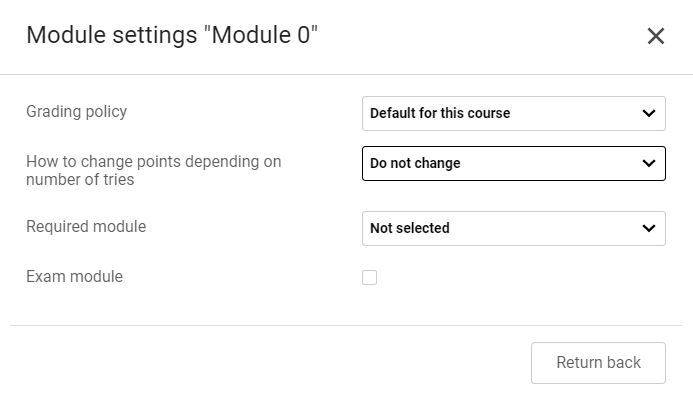Image resolution: width=693 pixels, height=401 pixels.
Task: Click the "Do not change" value text
Action: pos(415,163)
